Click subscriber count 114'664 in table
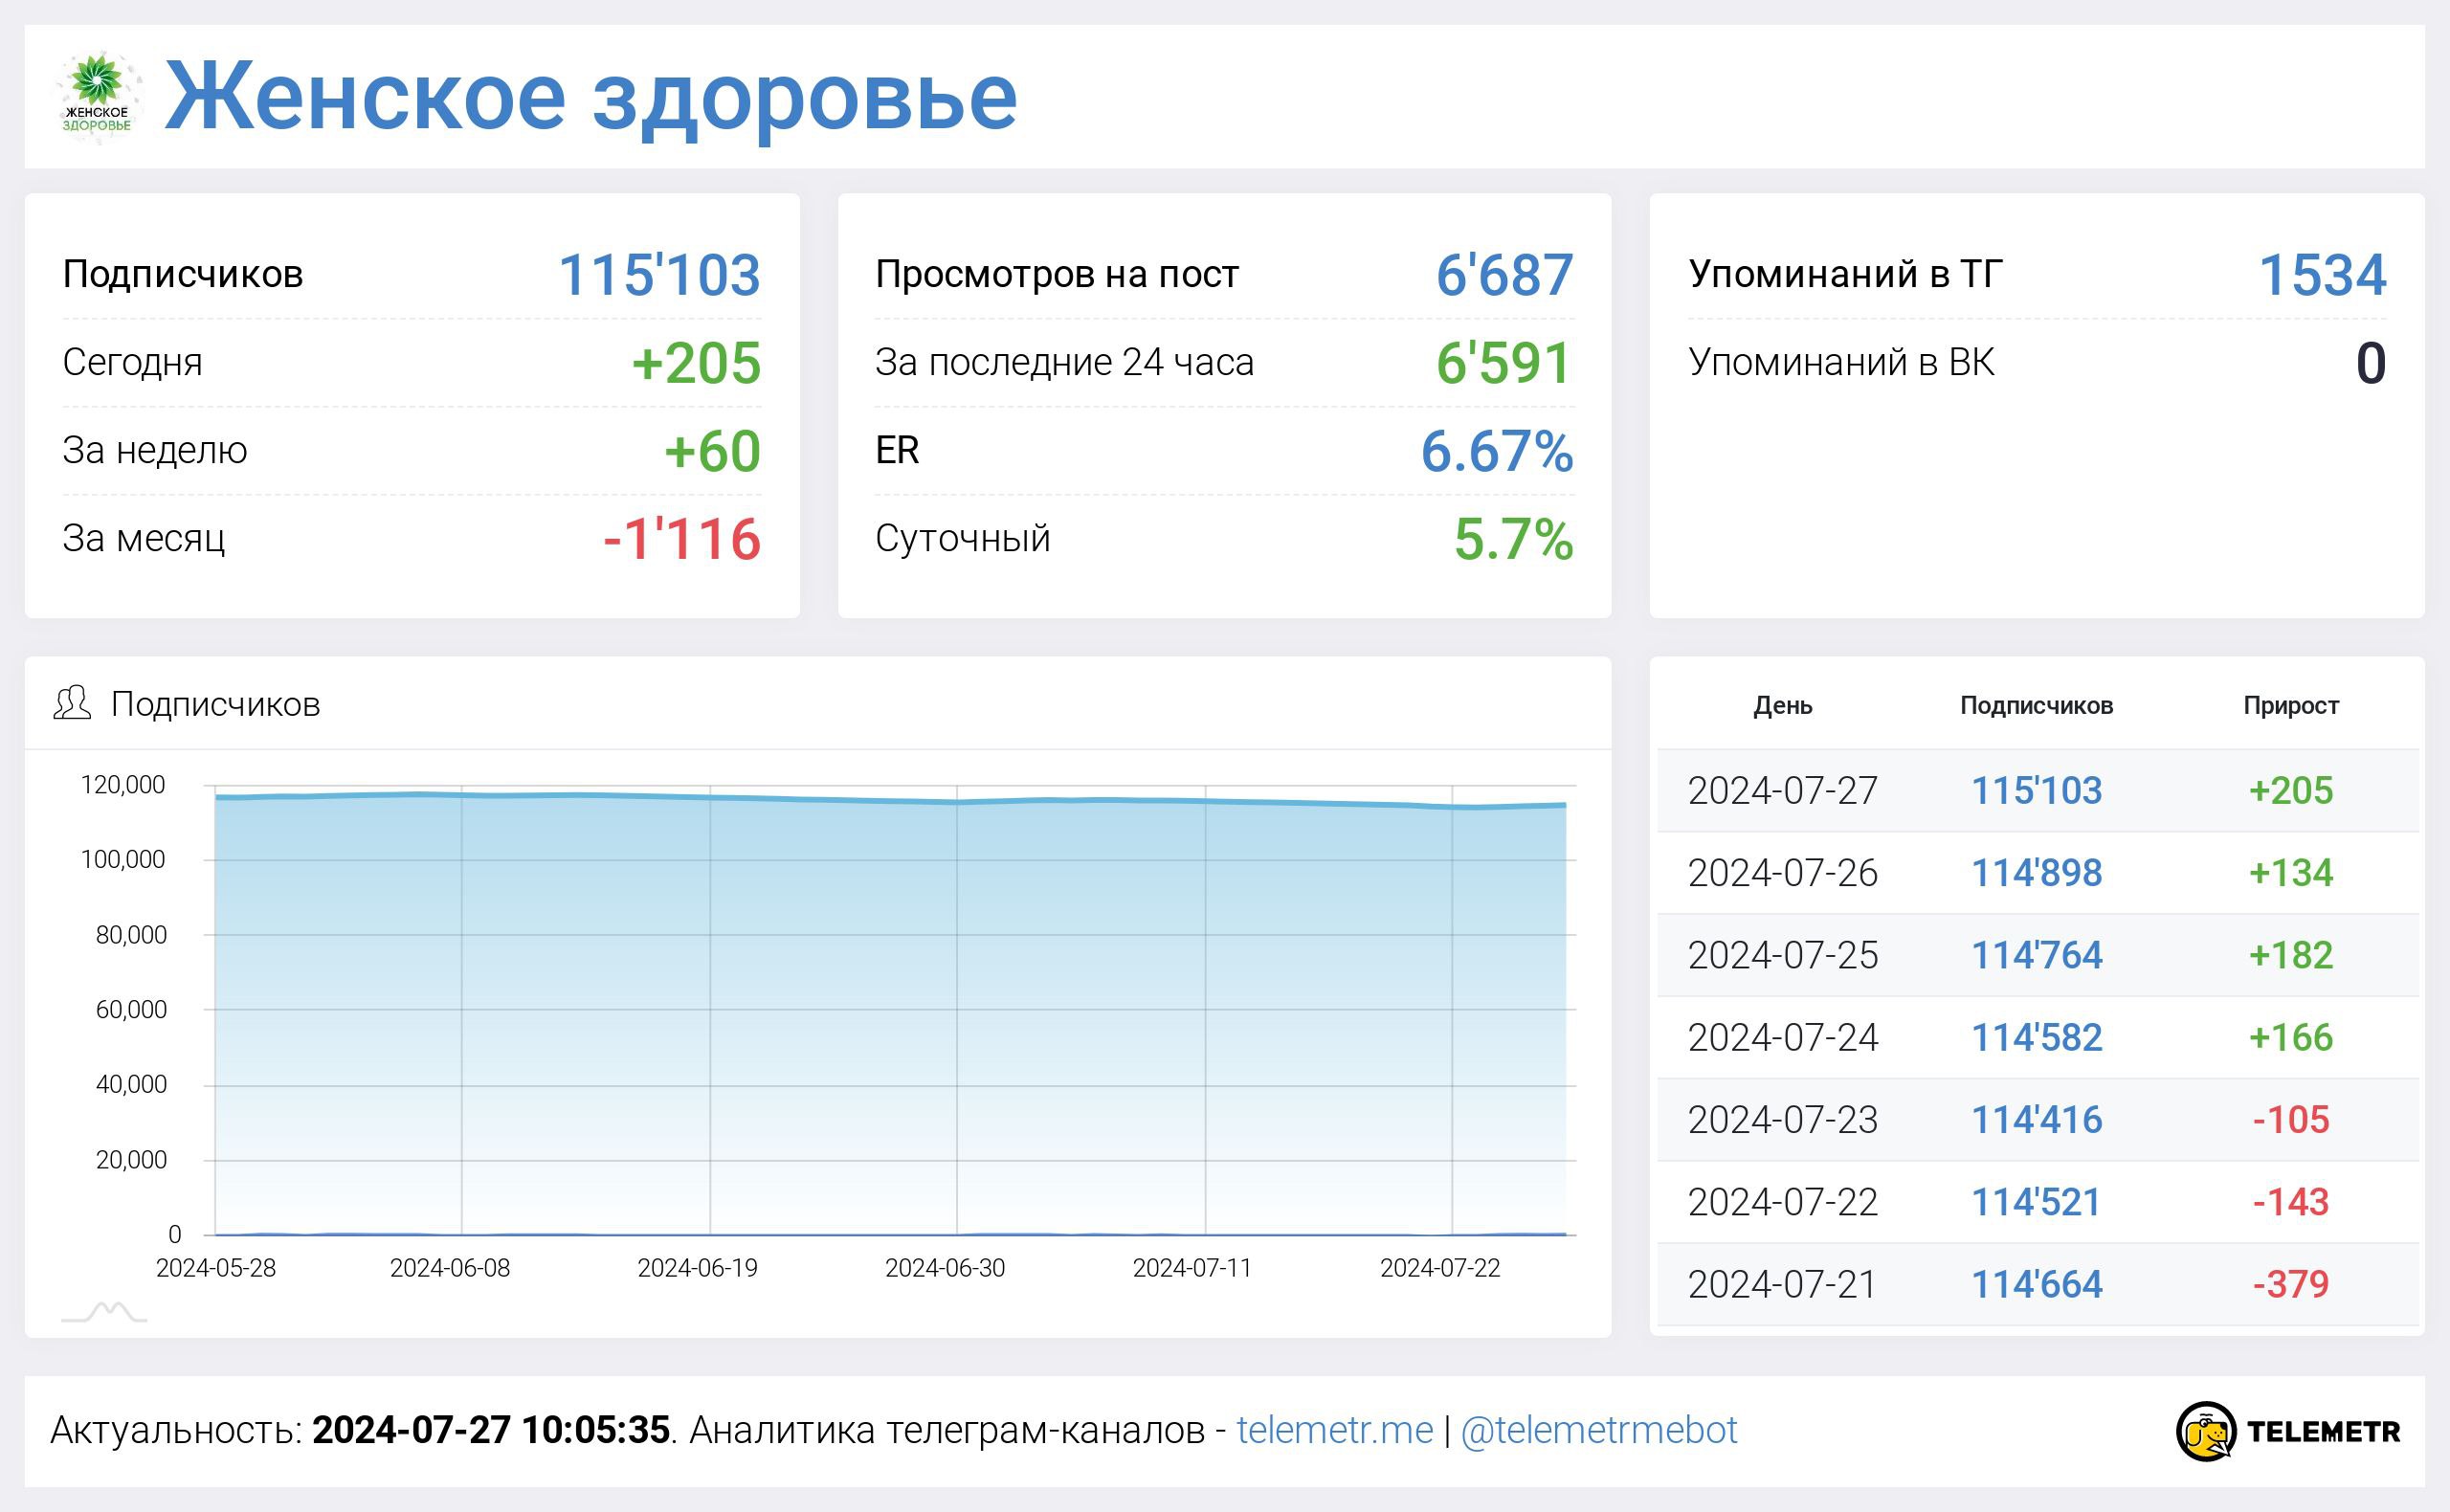 (2036, 1284)
